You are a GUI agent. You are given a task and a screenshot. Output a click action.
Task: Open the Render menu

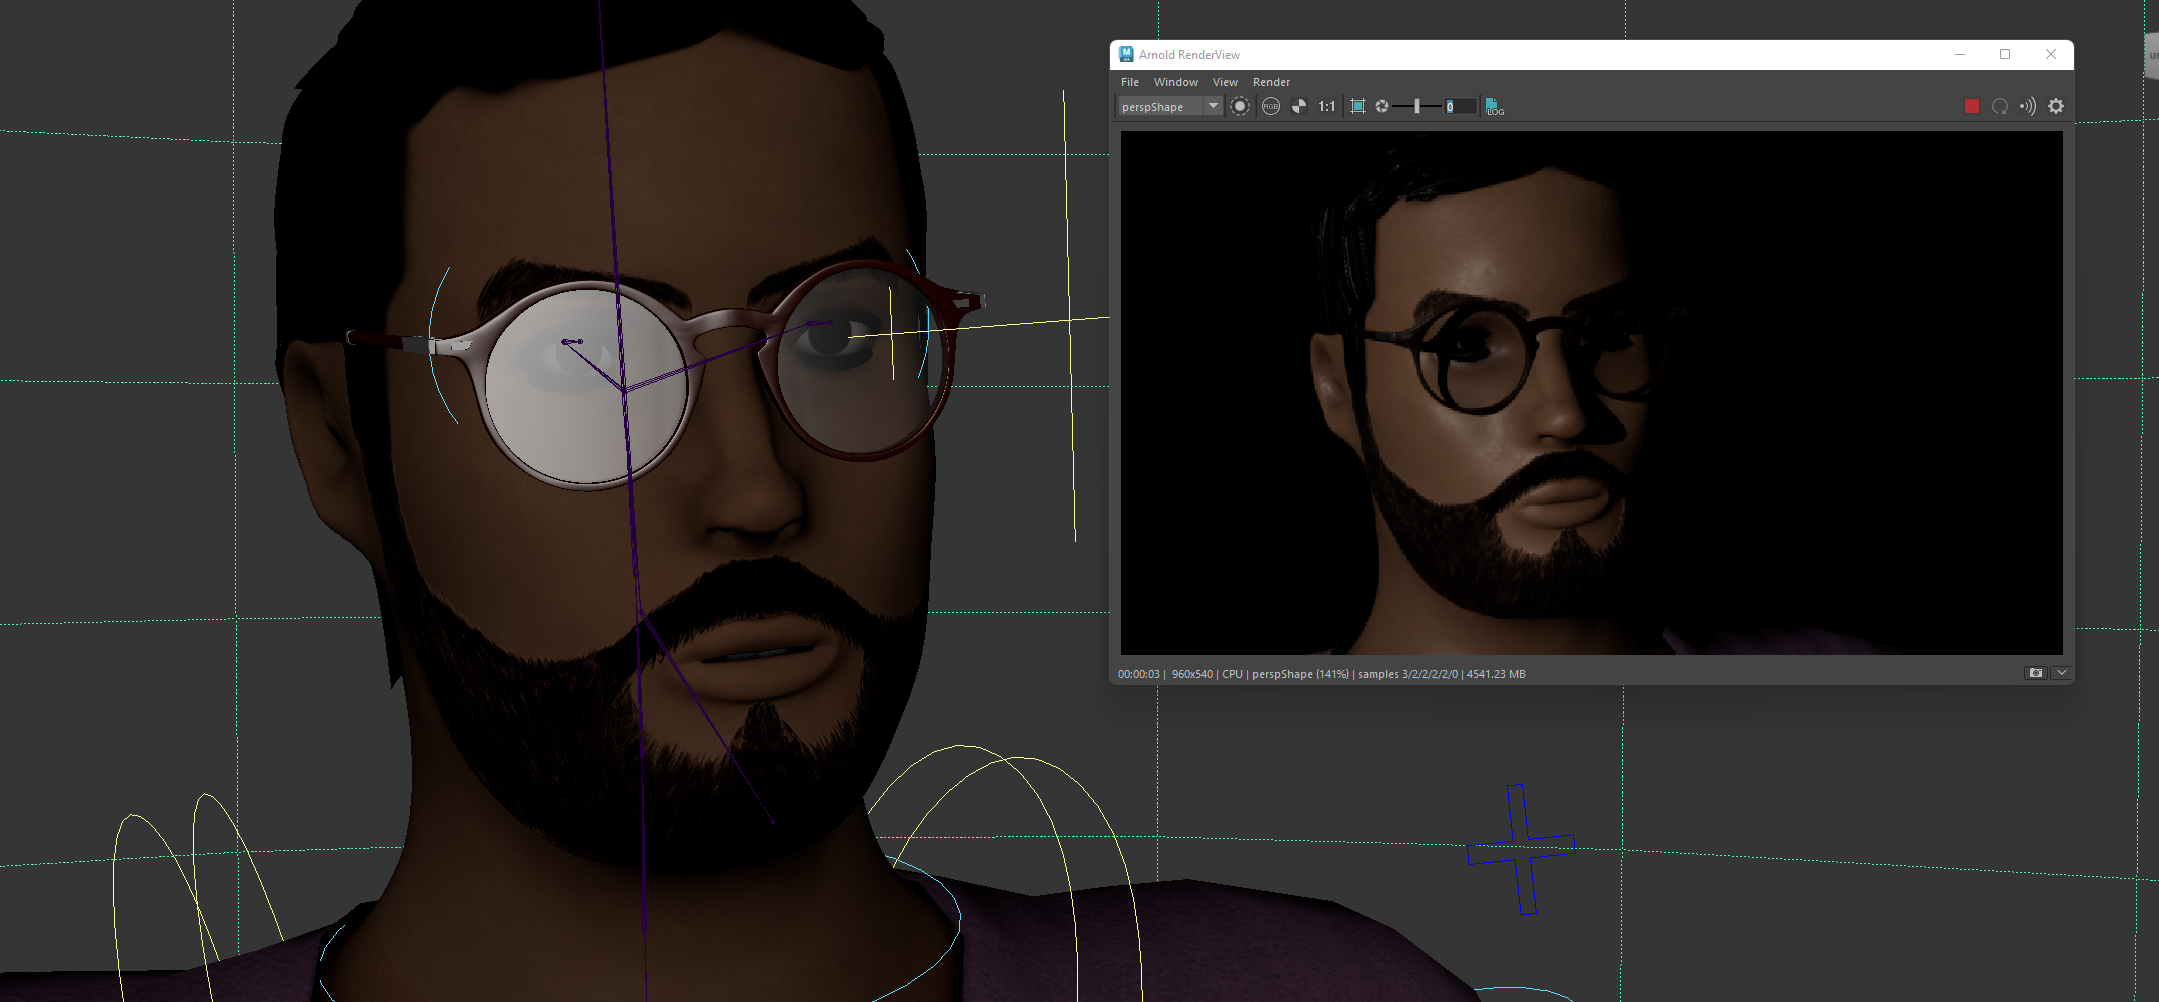tap(1271, 82)
